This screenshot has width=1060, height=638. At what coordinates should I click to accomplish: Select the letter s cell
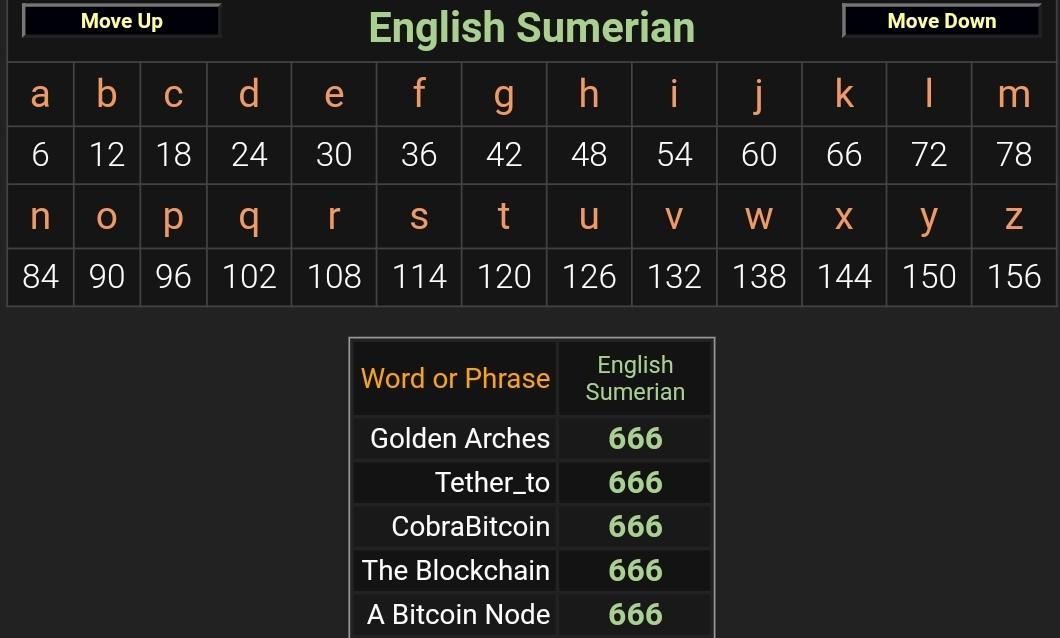[418, 217]
